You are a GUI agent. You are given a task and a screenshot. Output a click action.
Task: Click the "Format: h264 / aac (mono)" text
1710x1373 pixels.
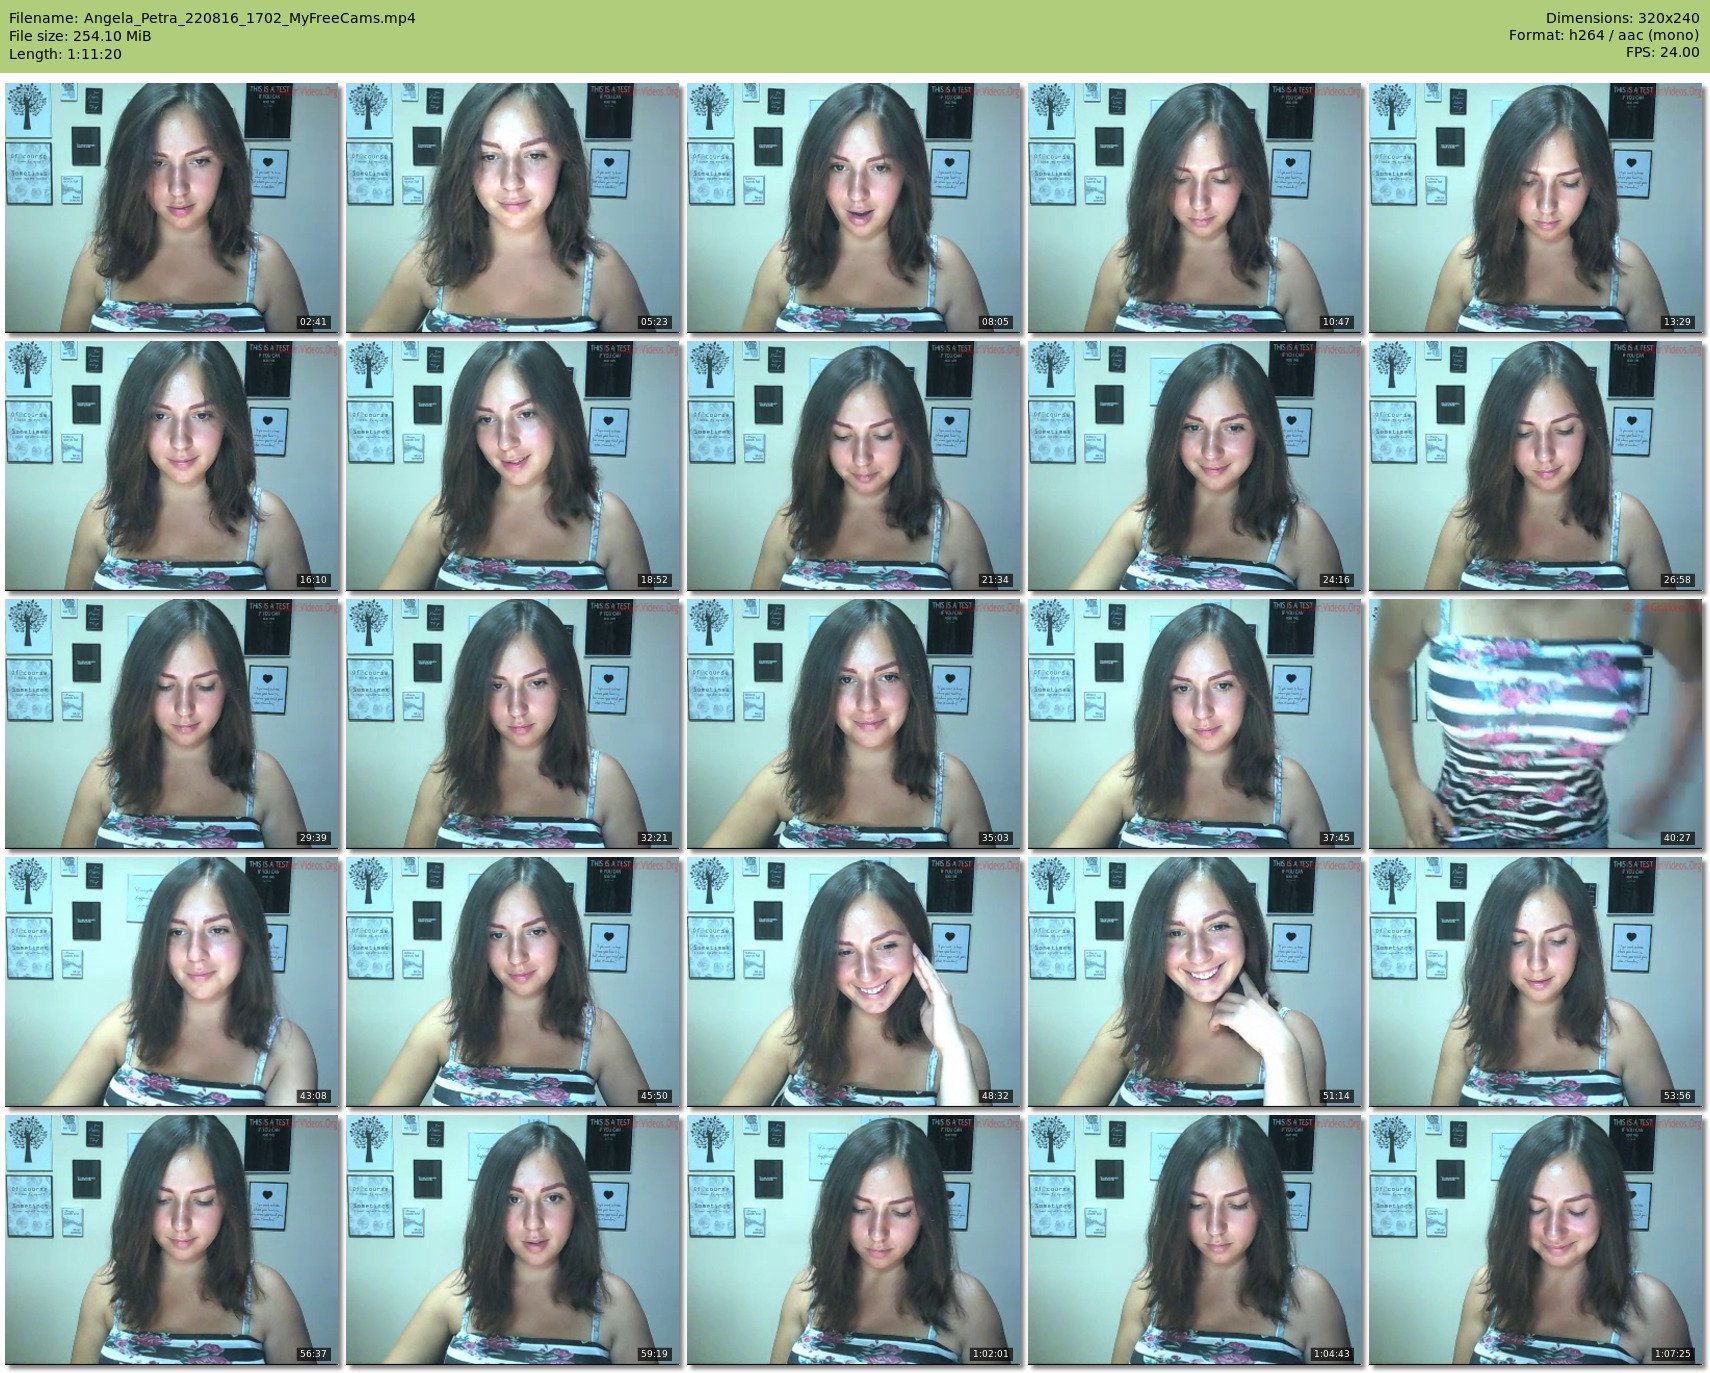coord(1604,36)
